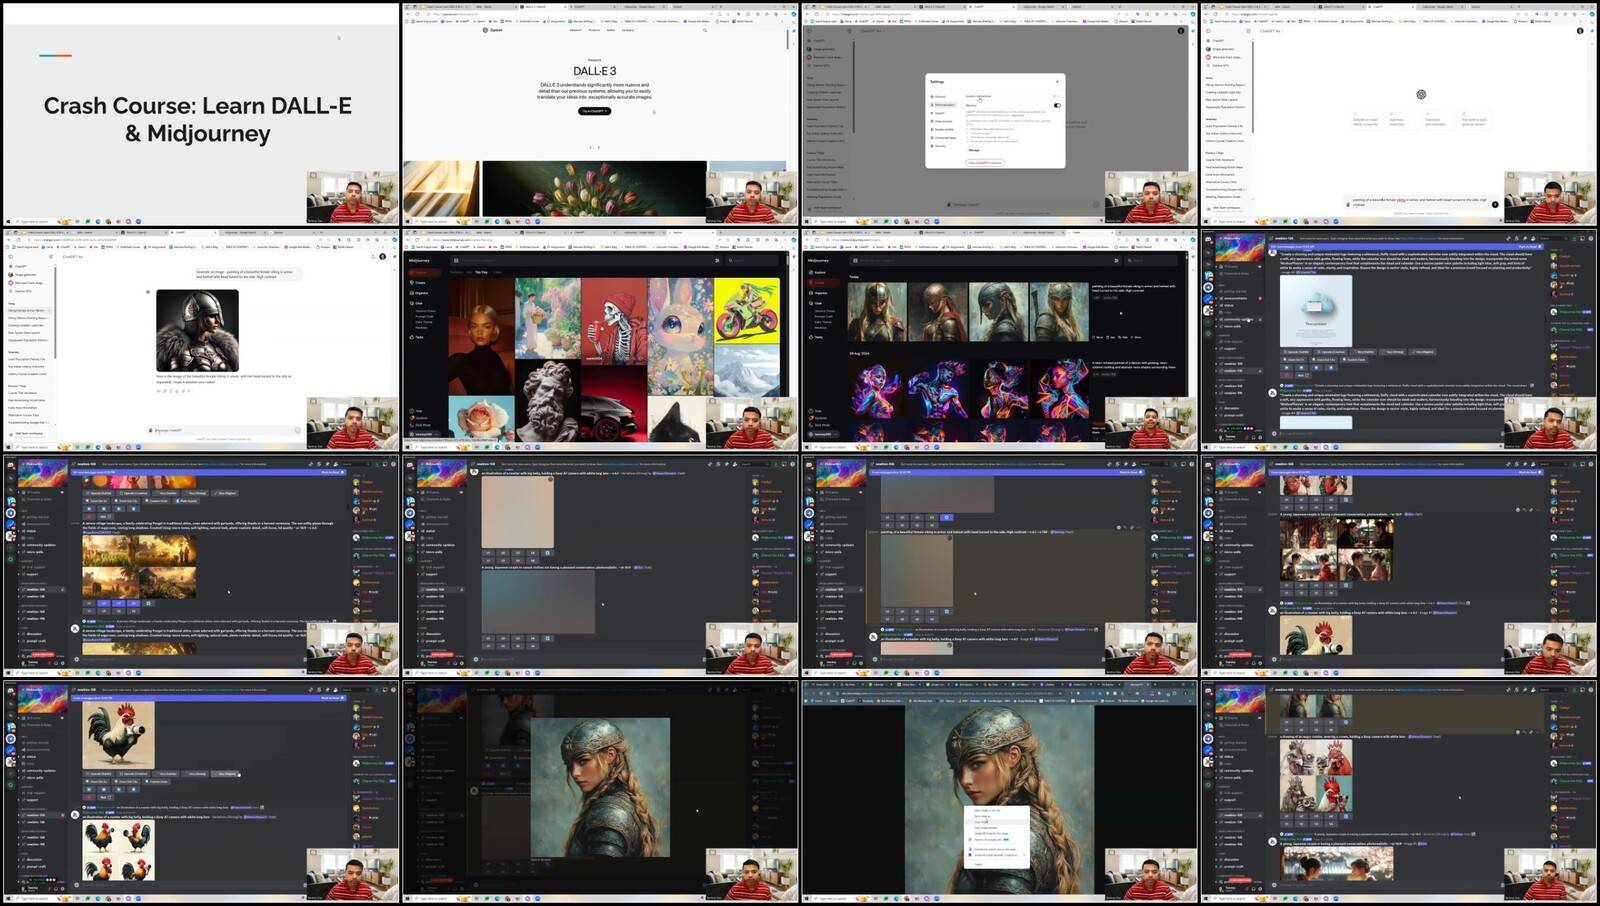Open the blonde woman in a black turtleneck thumbnail
Screen dimensions: 1600x906
[x=480, y=335]
